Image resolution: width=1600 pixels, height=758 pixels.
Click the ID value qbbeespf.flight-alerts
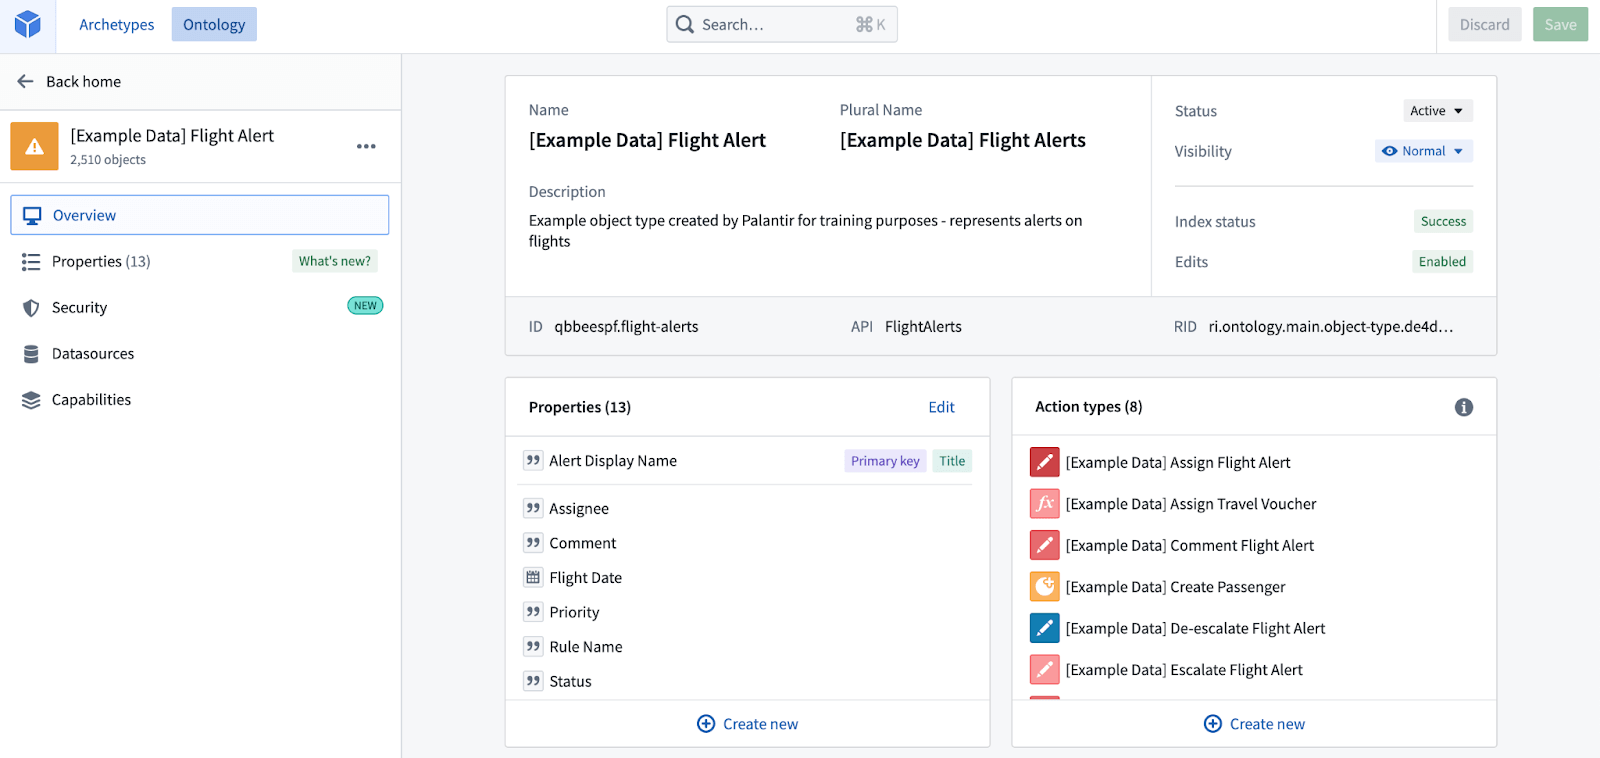coord(626,326)
